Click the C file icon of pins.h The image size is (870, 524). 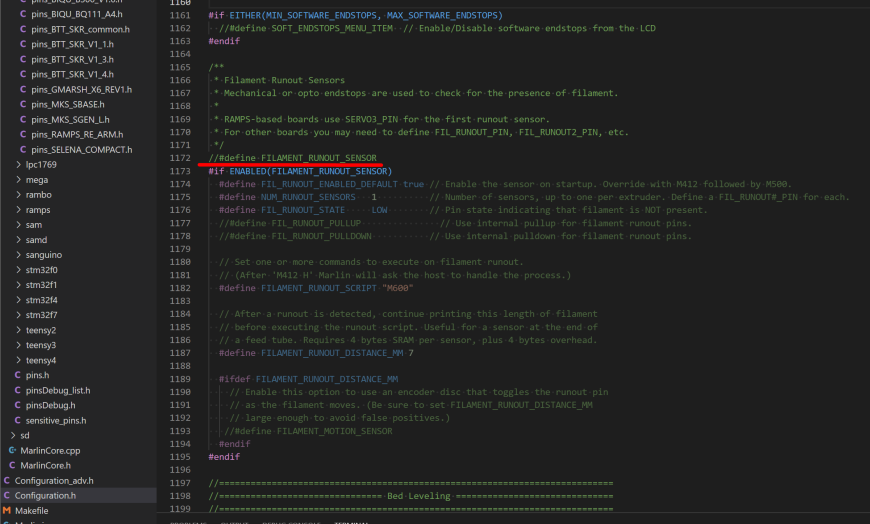(17, 375)
